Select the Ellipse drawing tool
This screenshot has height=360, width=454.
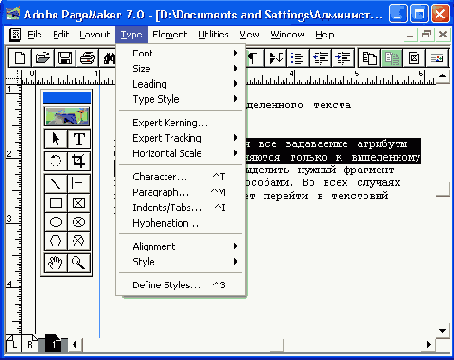click(x=56, y=222)
